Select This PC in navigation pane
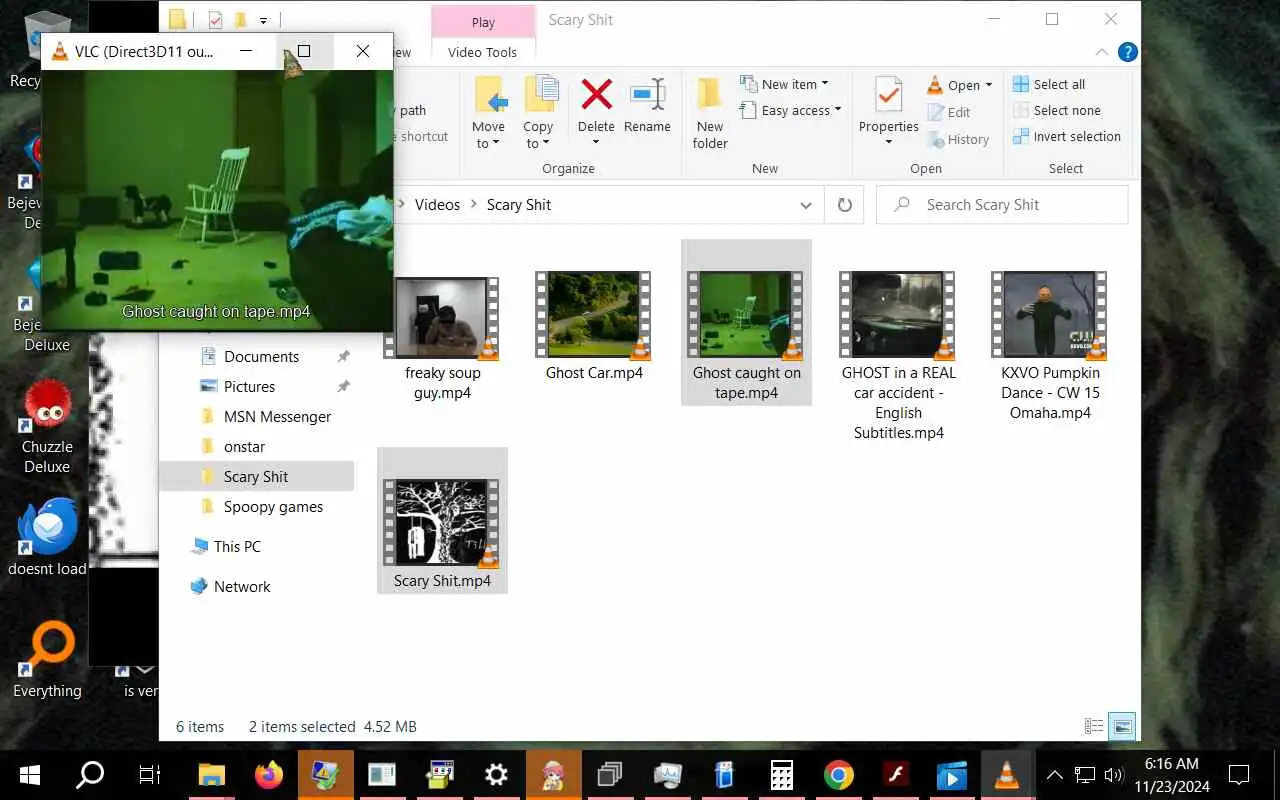 pyautogui.click(x=237, y=547)
